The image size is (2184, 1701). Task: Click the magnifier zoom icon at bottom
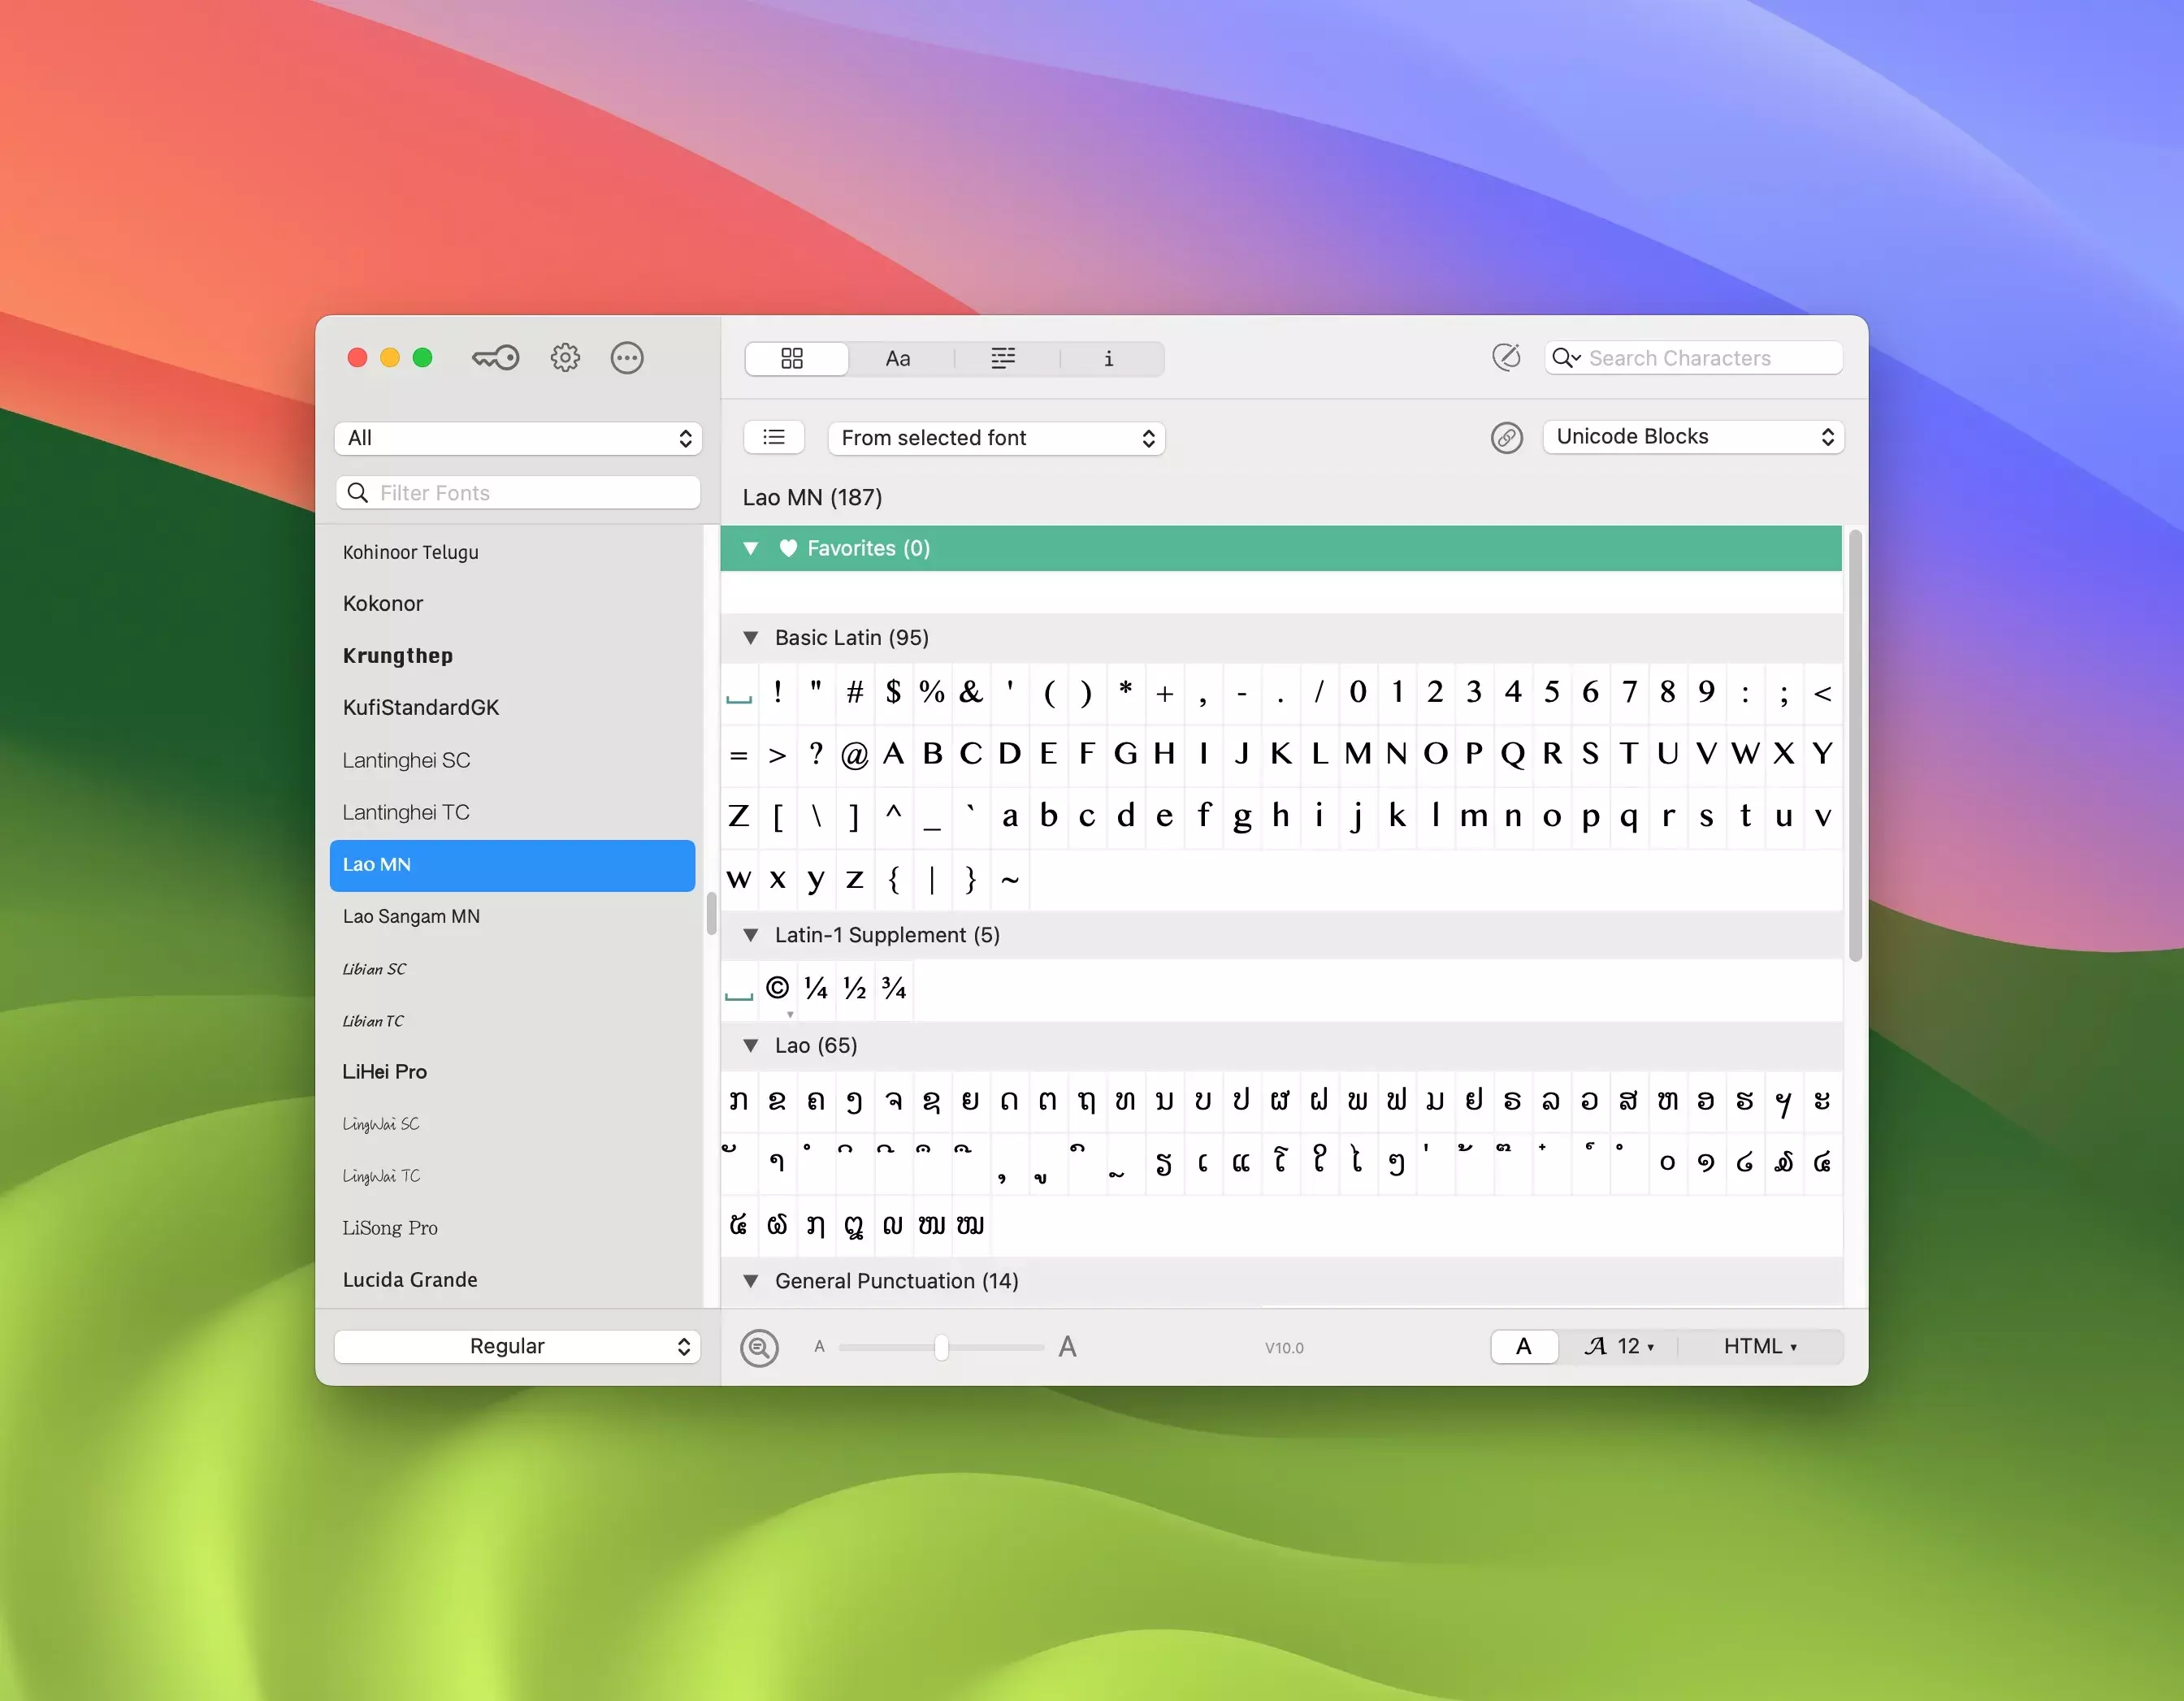coord(759,1347)
